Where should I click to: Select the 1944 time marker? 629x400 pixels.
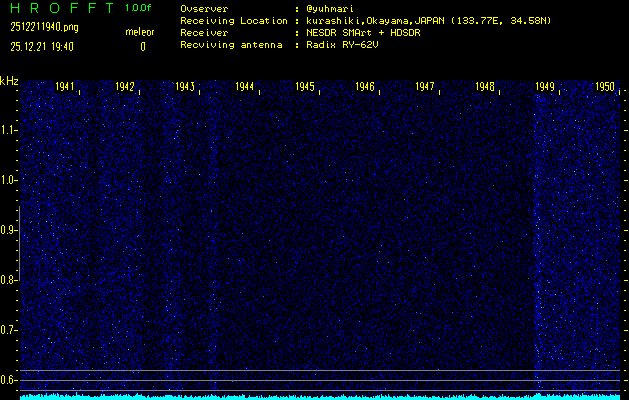point(245,88)
